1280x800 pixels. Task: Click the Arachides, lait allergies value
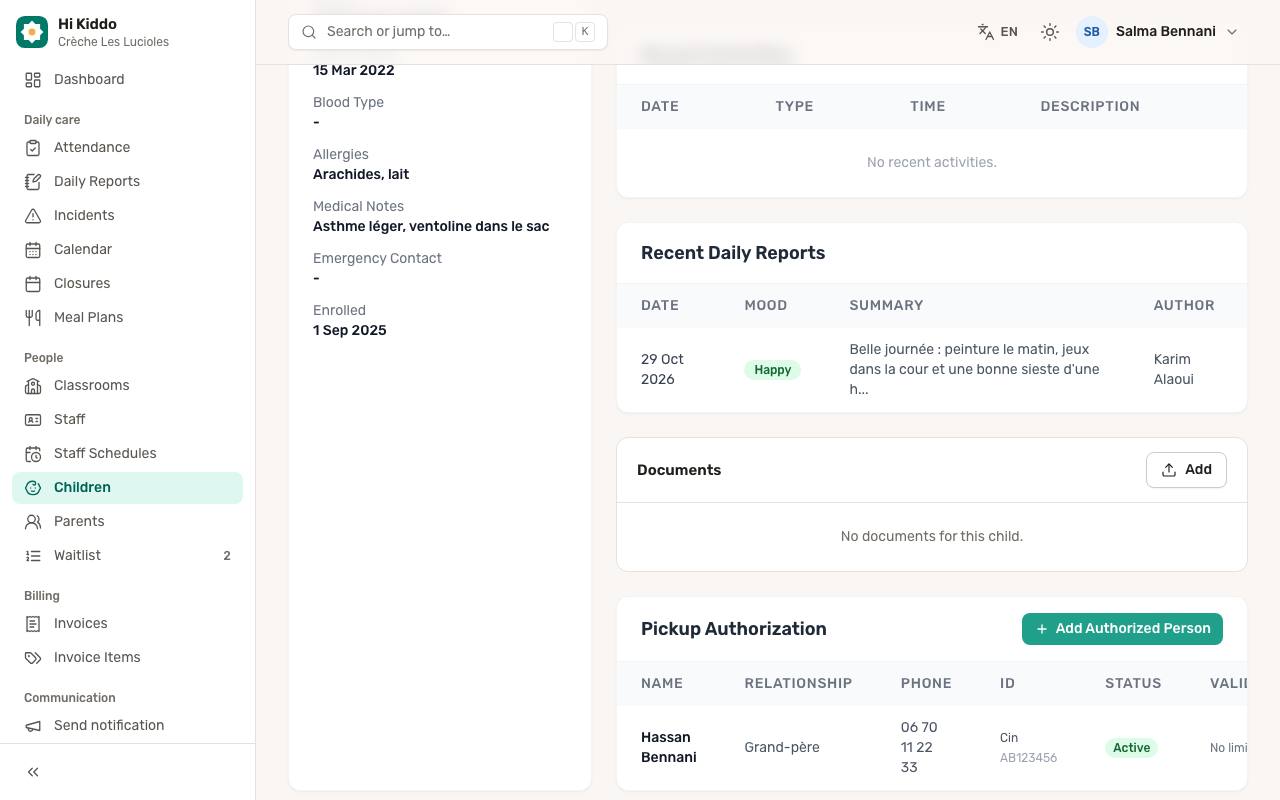pos(361,174)
